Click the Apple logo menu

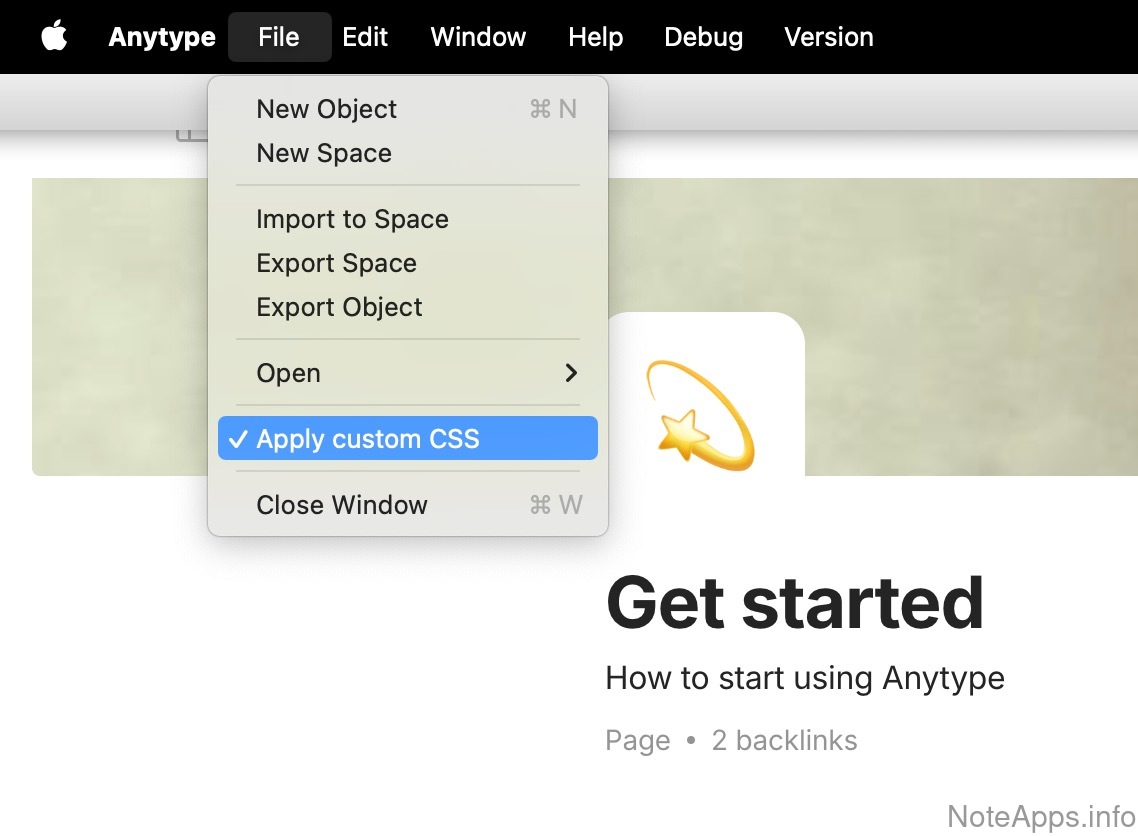(x=54, y=37)
